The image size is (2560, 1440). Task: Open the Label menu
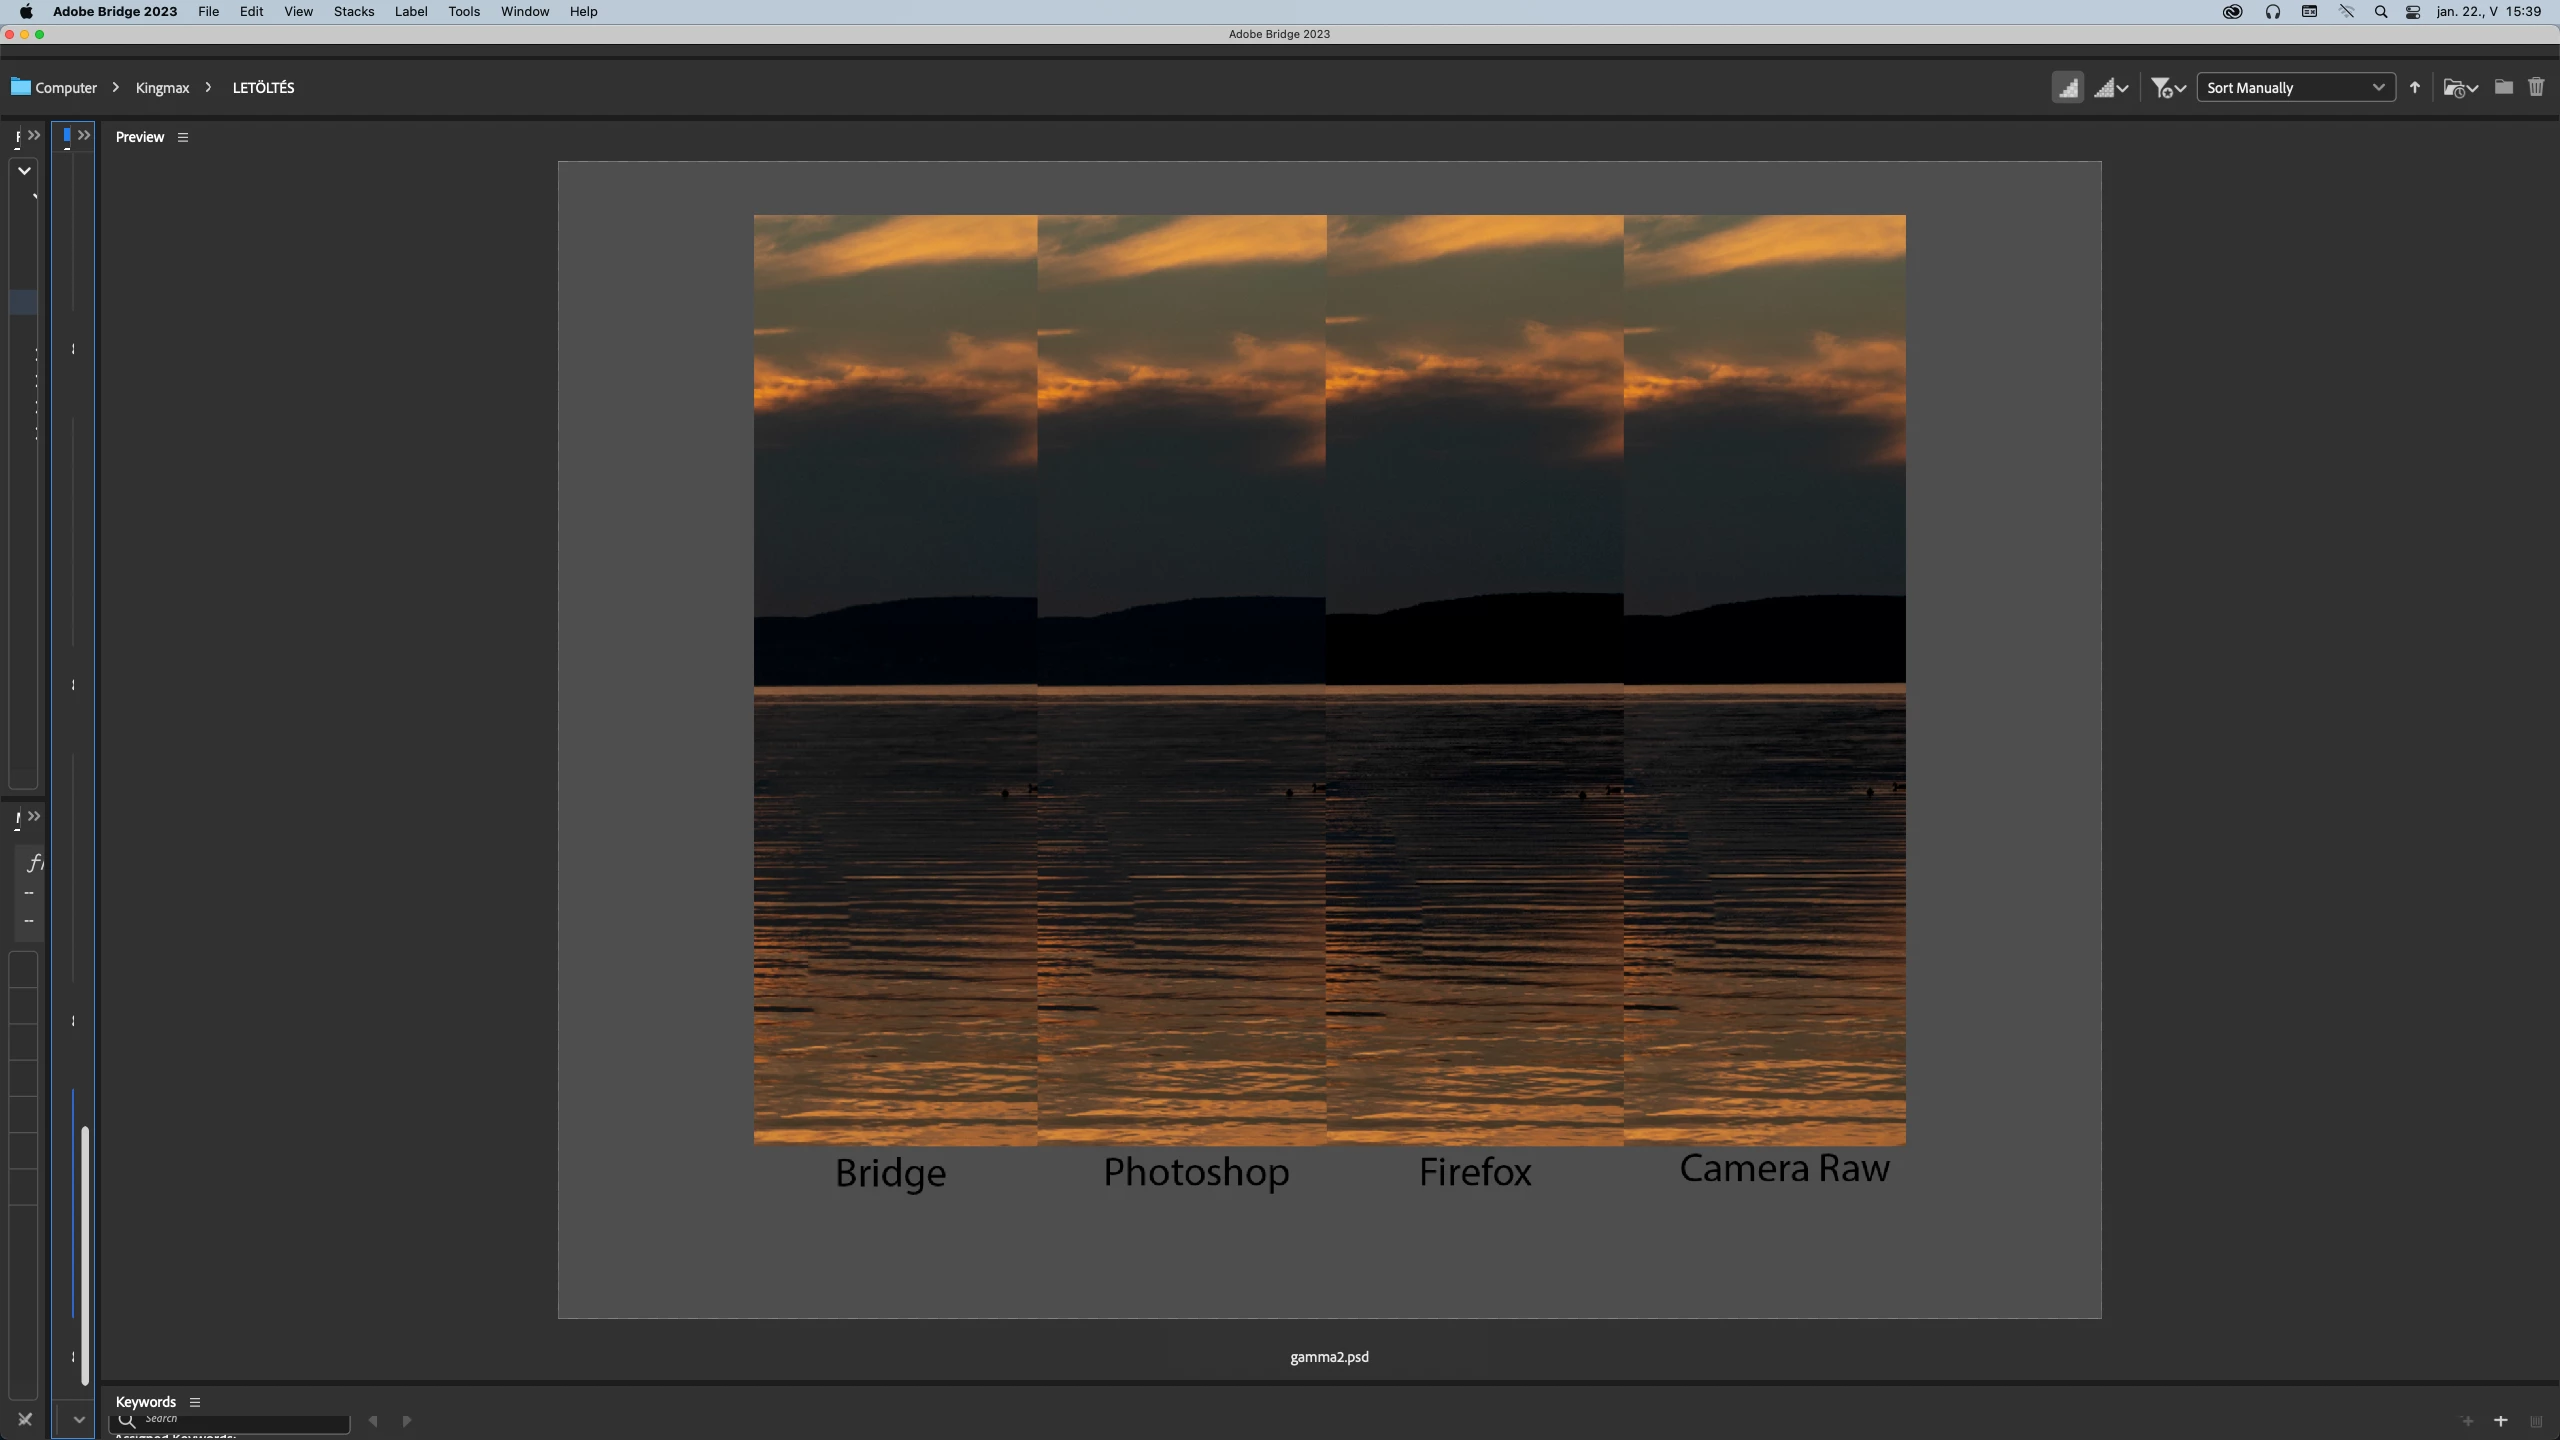click(x=411, y=12)
